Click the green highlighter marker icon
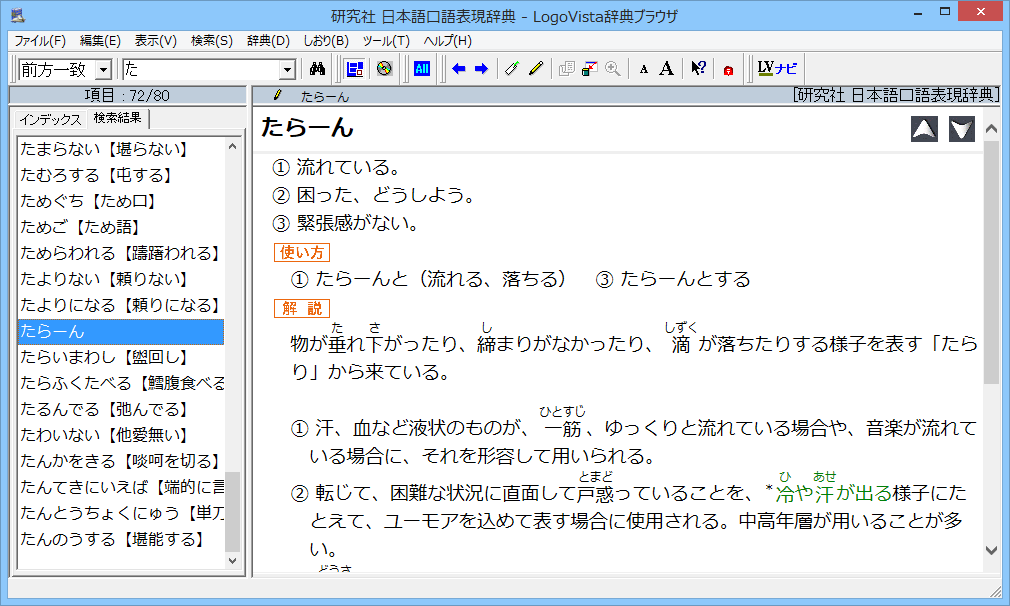 coord(512,69)
